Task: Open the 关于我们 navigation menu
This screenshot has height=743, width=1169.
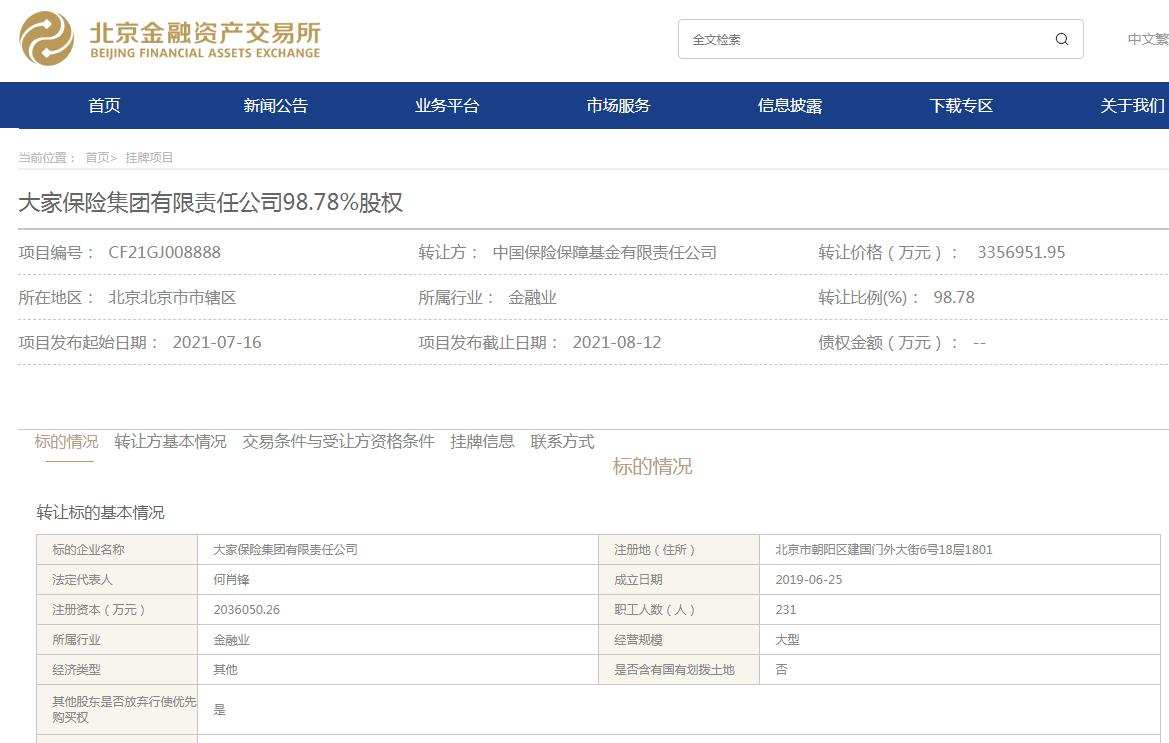Action: tap(1133, 106)
